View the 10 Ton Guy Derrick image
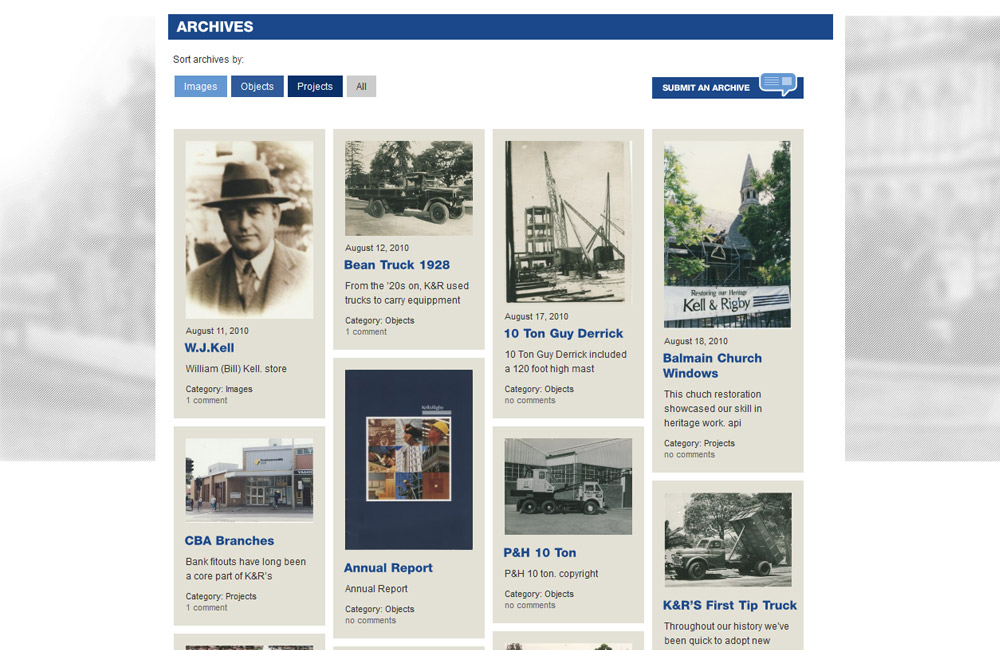 [x=568, y=221]
